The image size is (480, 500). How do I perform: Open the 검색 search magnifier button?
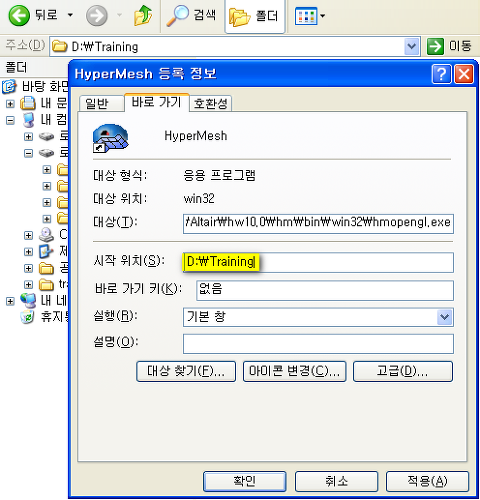click(191, 15)
